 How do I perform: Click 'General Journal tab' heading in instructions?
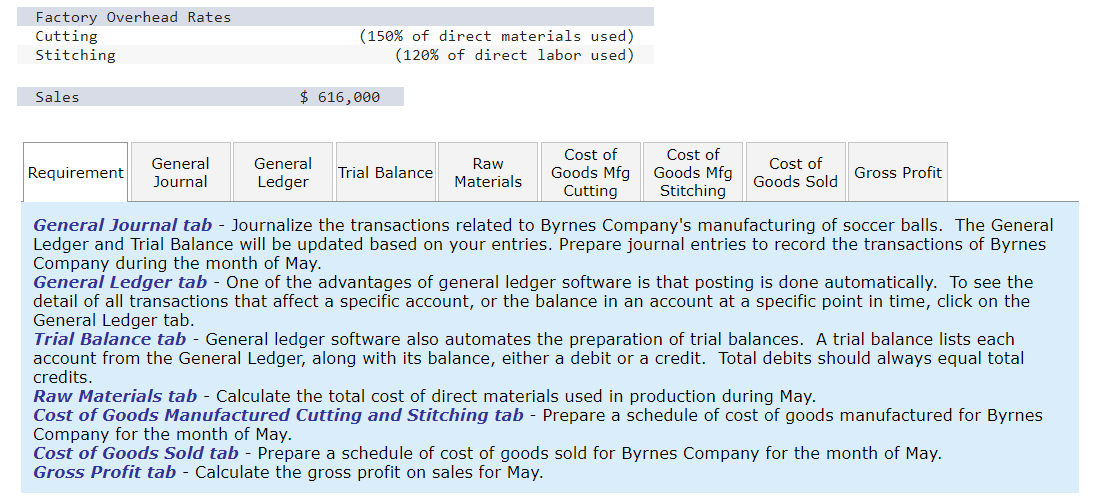coord(123,225)
